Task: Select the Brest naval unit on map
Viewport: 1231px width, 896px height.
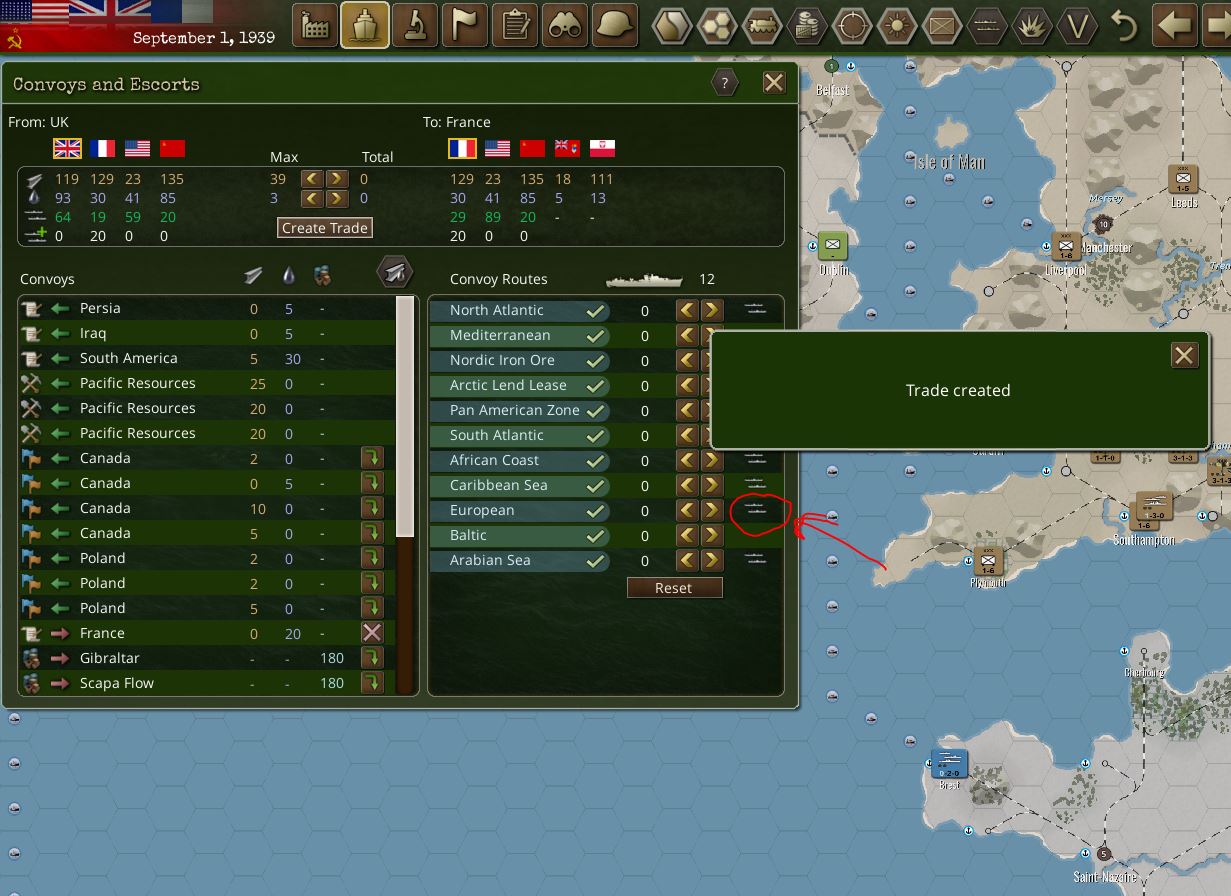Action: (949, 763)
